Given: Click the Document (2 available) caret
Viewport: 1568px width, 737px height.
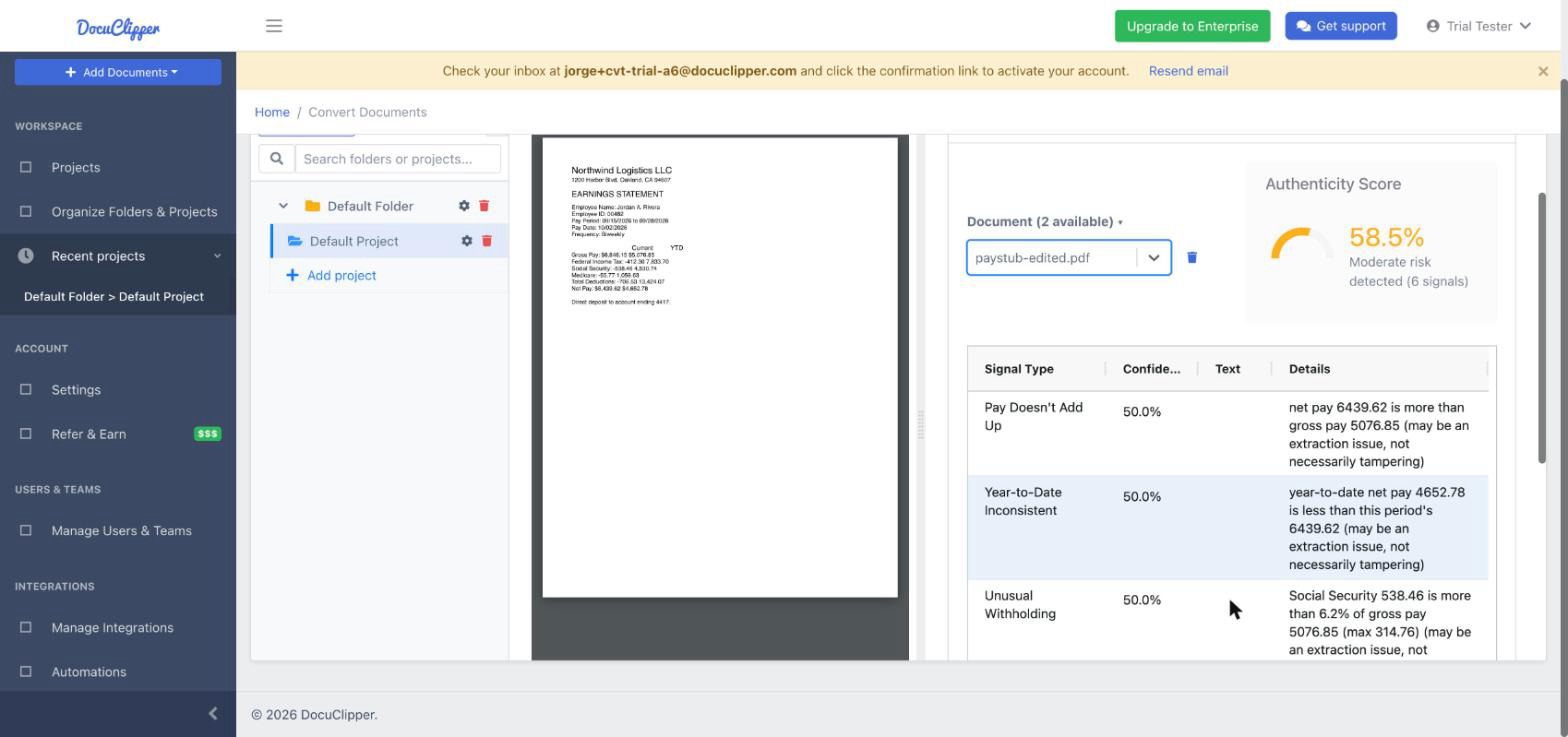Looking at the screenshot, I should coord(1120,222).
